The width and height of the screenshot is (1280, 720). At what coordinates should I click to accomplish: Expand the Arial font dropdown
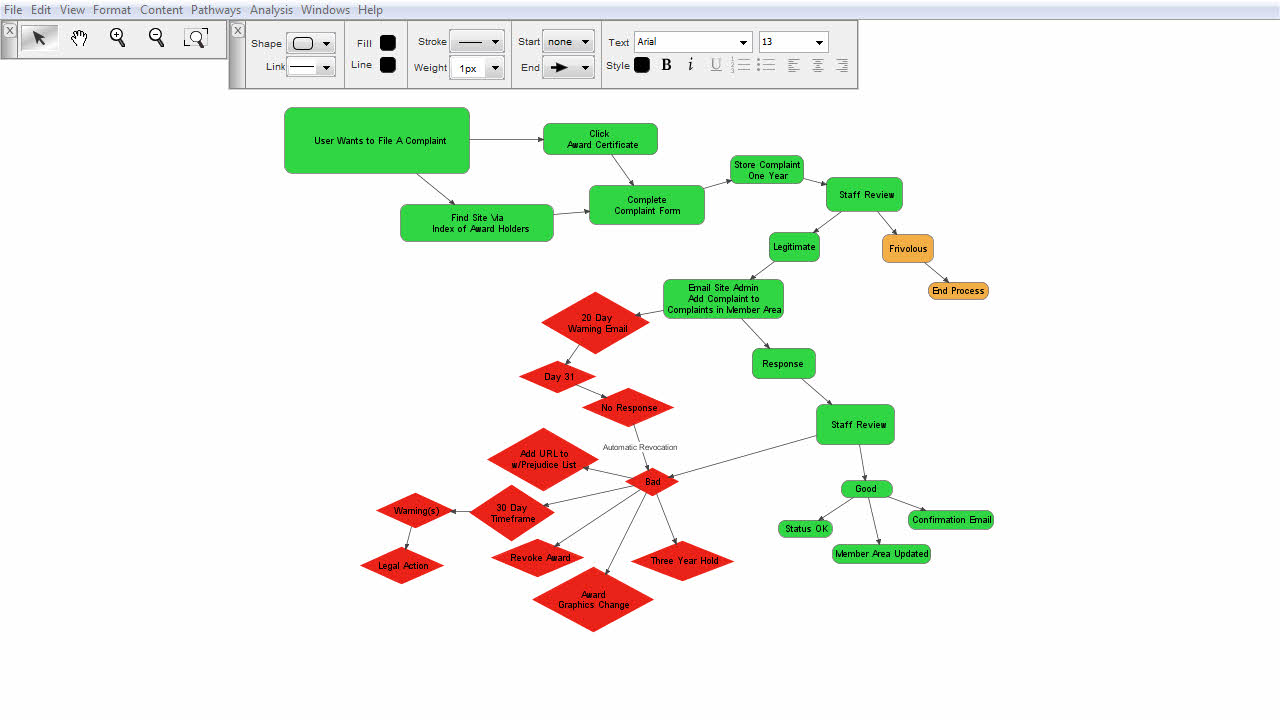(x=743, y=42)
